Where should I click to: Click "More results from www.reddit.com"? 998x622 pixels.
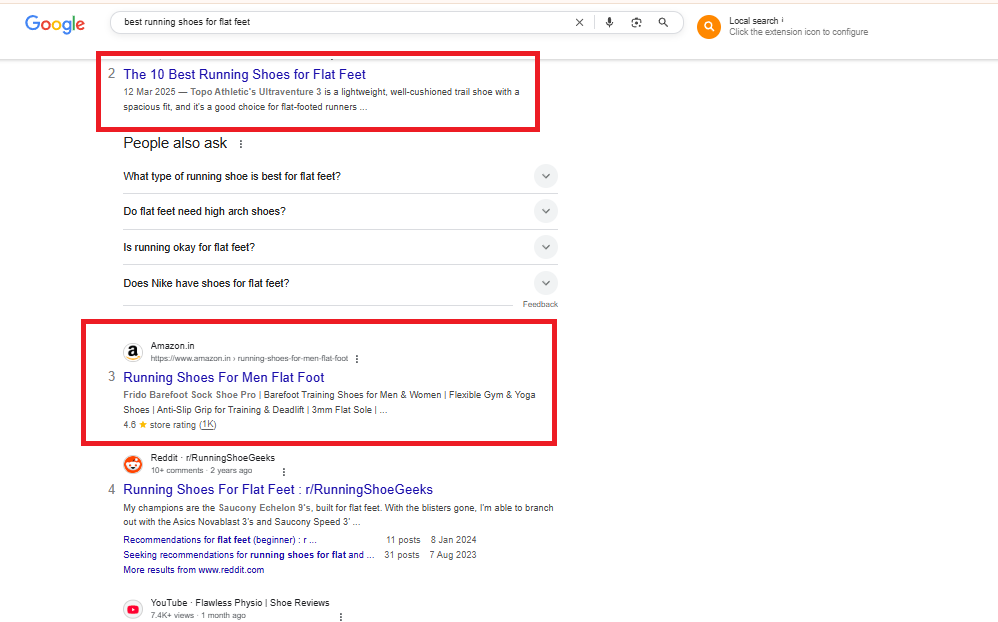point(193,570)
